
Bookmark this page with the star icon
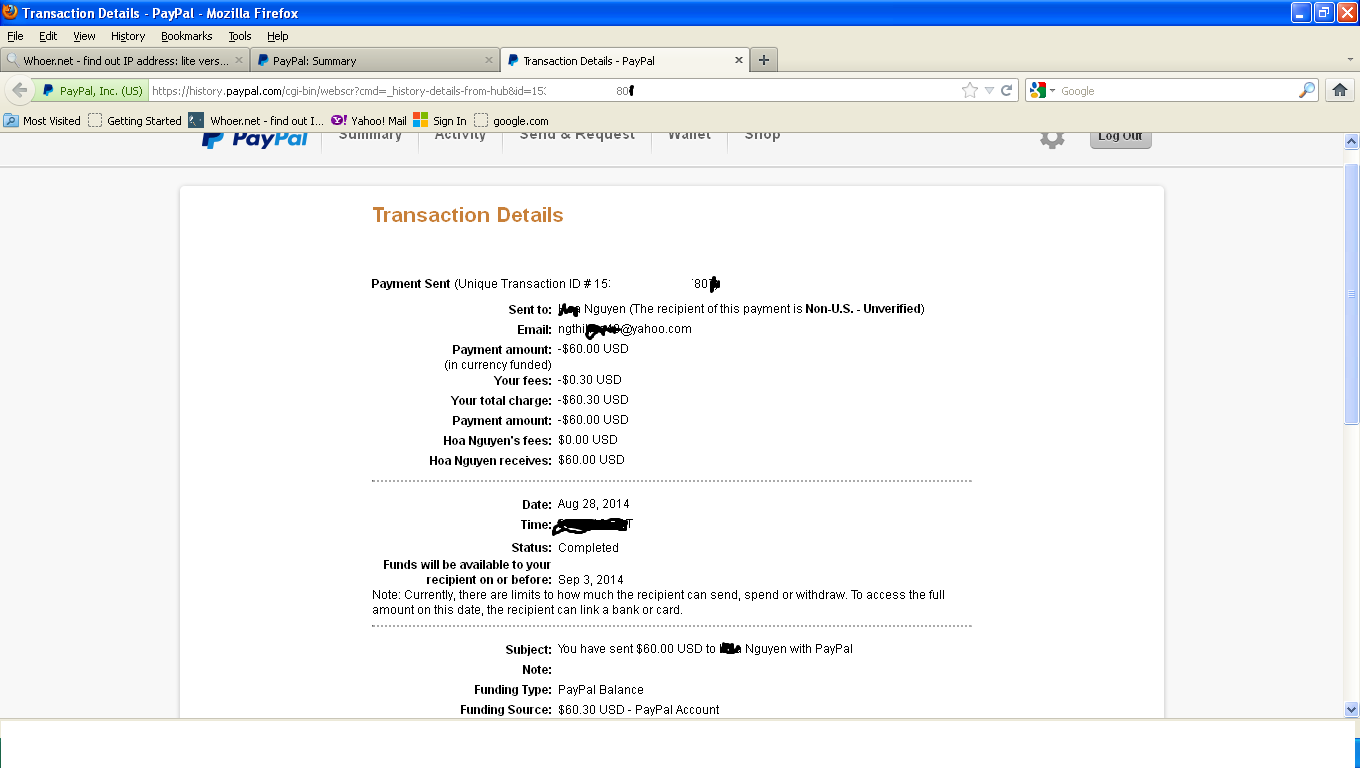point(969,90)
